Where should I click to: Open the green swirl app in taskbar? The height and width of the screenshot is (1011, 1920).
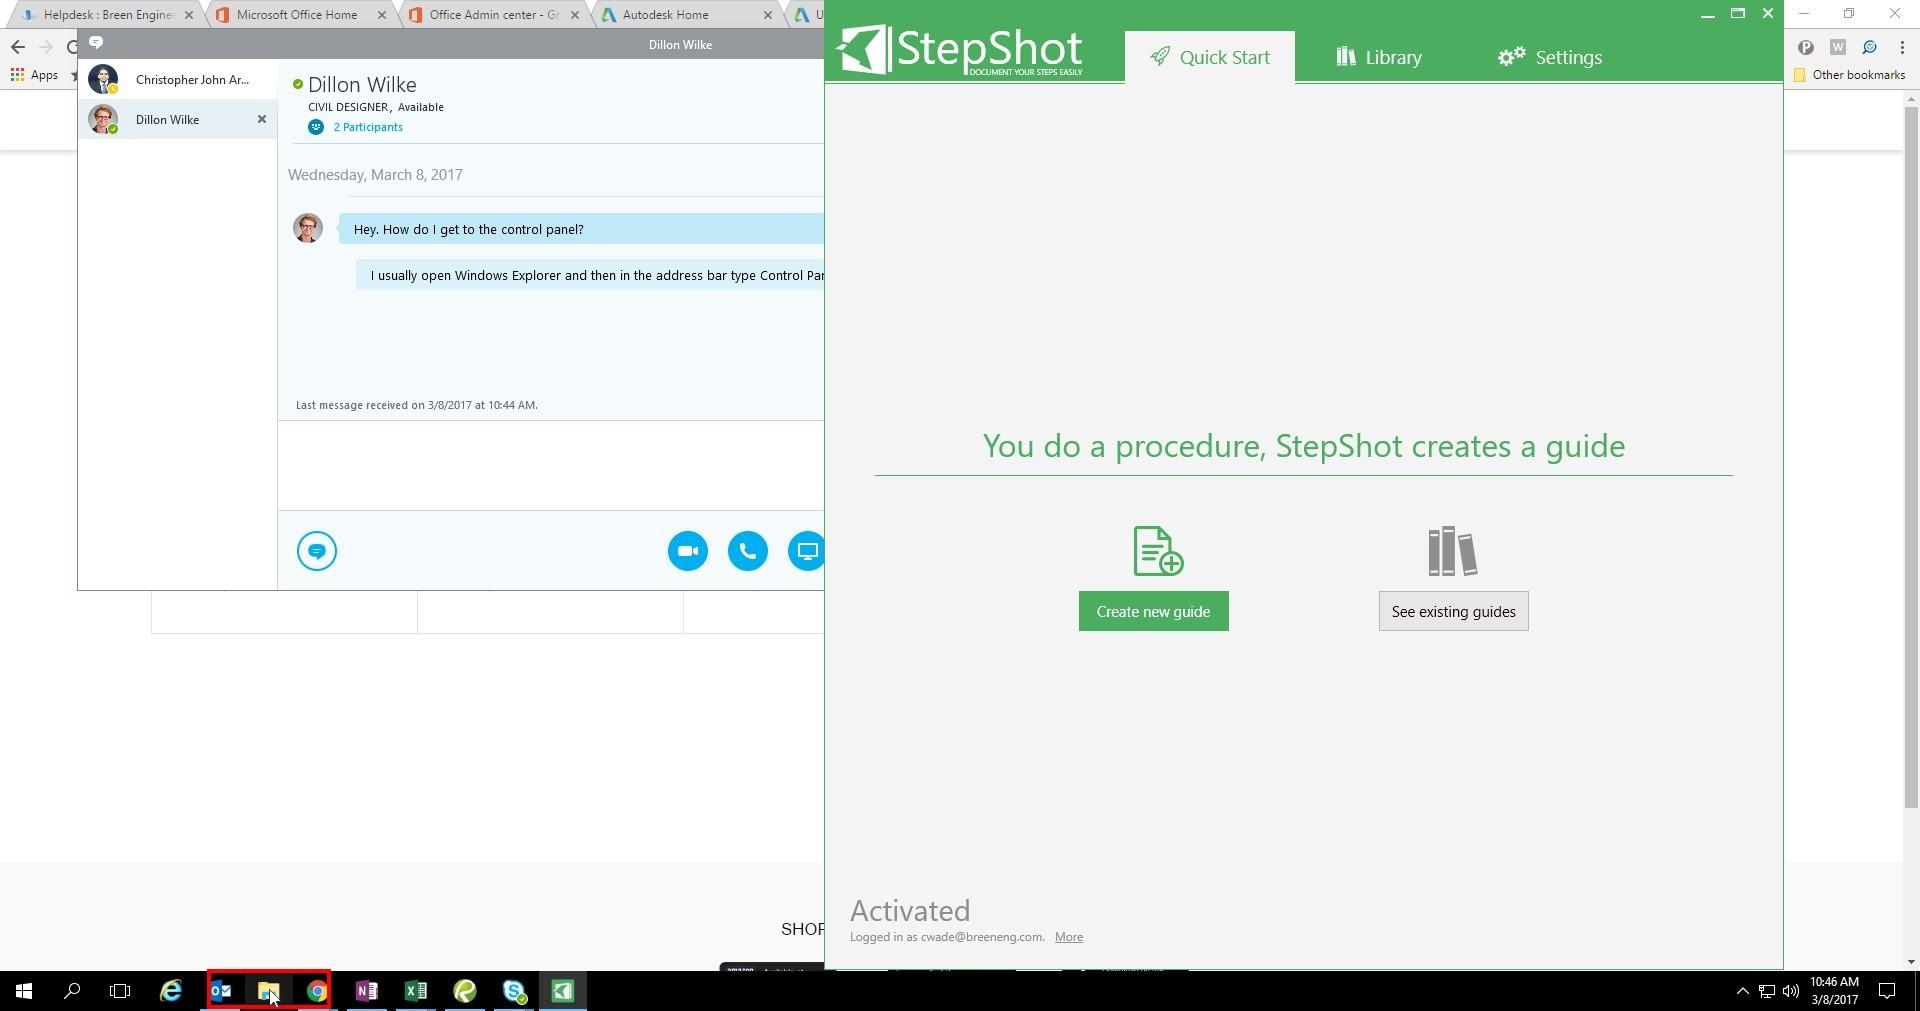click(465, 991)
